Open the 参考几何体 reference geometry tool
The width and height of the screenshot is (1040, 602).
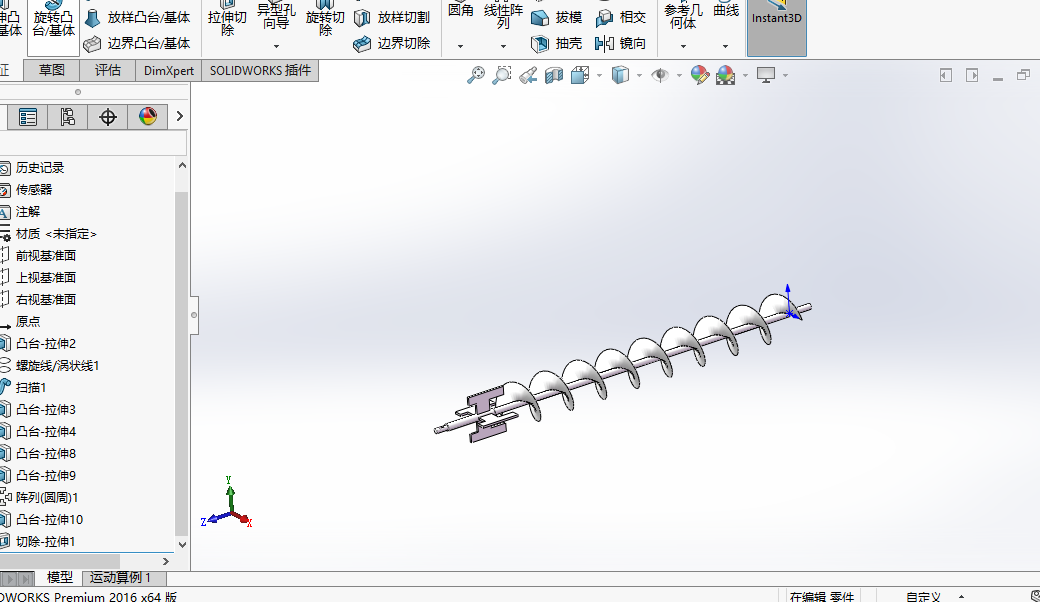(683, 16)
